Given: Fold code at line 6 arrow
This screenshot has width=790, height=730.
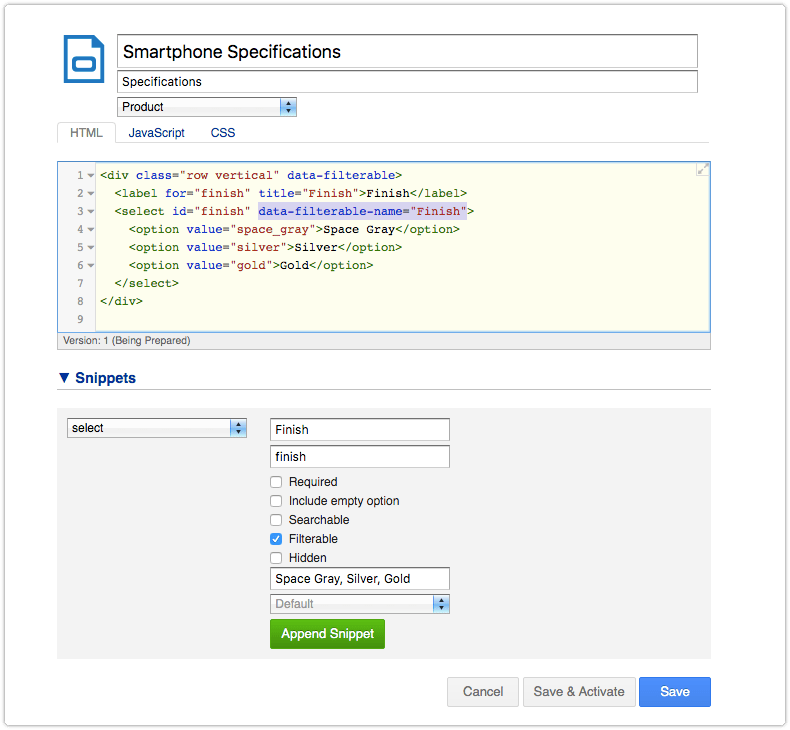Looking at the screenshot, I should [91, 266].
